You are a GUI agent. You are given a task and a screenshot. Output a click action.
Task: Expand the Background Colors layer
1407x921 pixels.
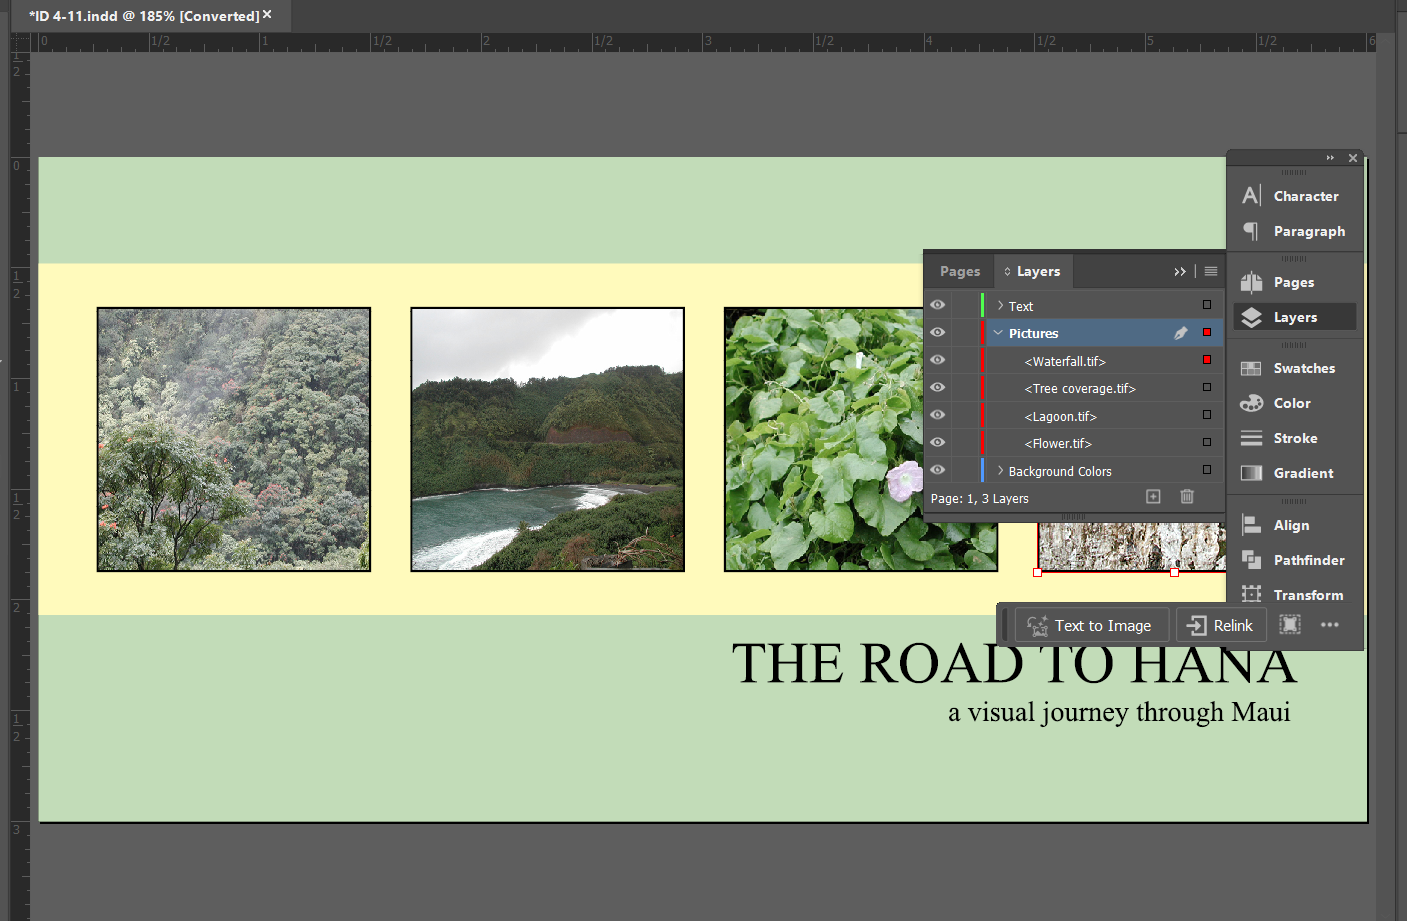click(x=1000, y=471)
